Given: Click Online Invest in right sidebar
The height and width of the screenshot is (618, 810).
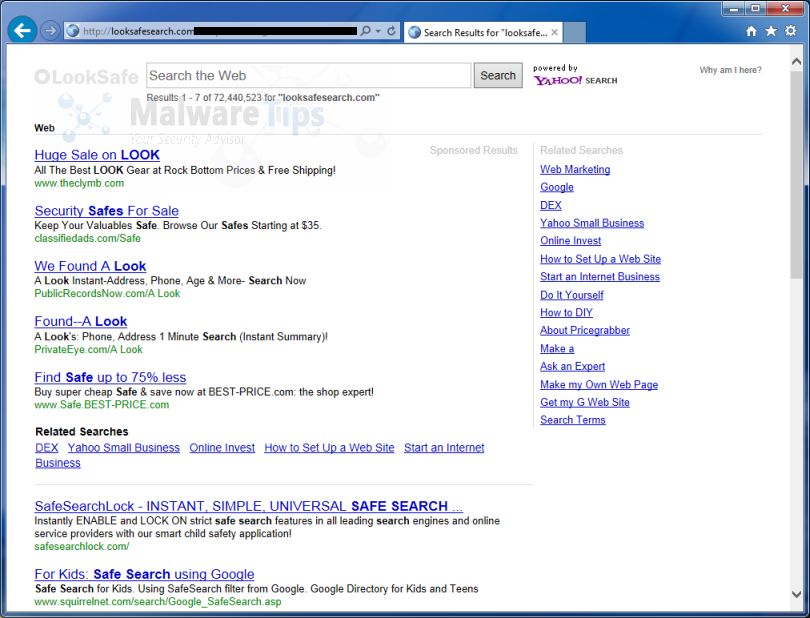Looking at the screenshot, I should (570, 240).
